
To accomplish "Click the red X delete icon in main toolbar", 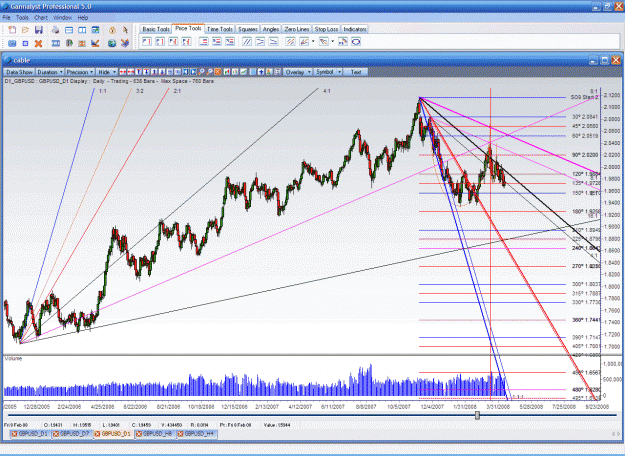I will (38, 43).
